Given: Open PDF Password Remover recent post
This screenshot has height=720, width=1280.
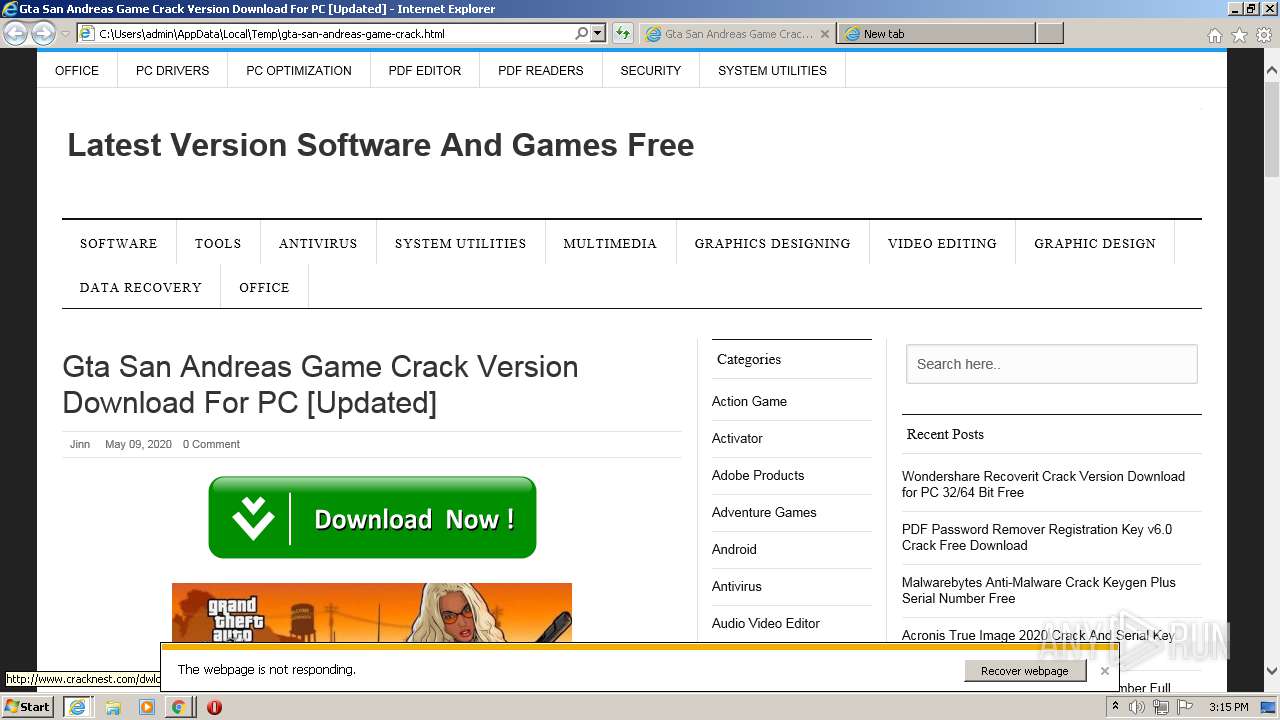Looking at the screenshot, I should [x=1037, y=537].
